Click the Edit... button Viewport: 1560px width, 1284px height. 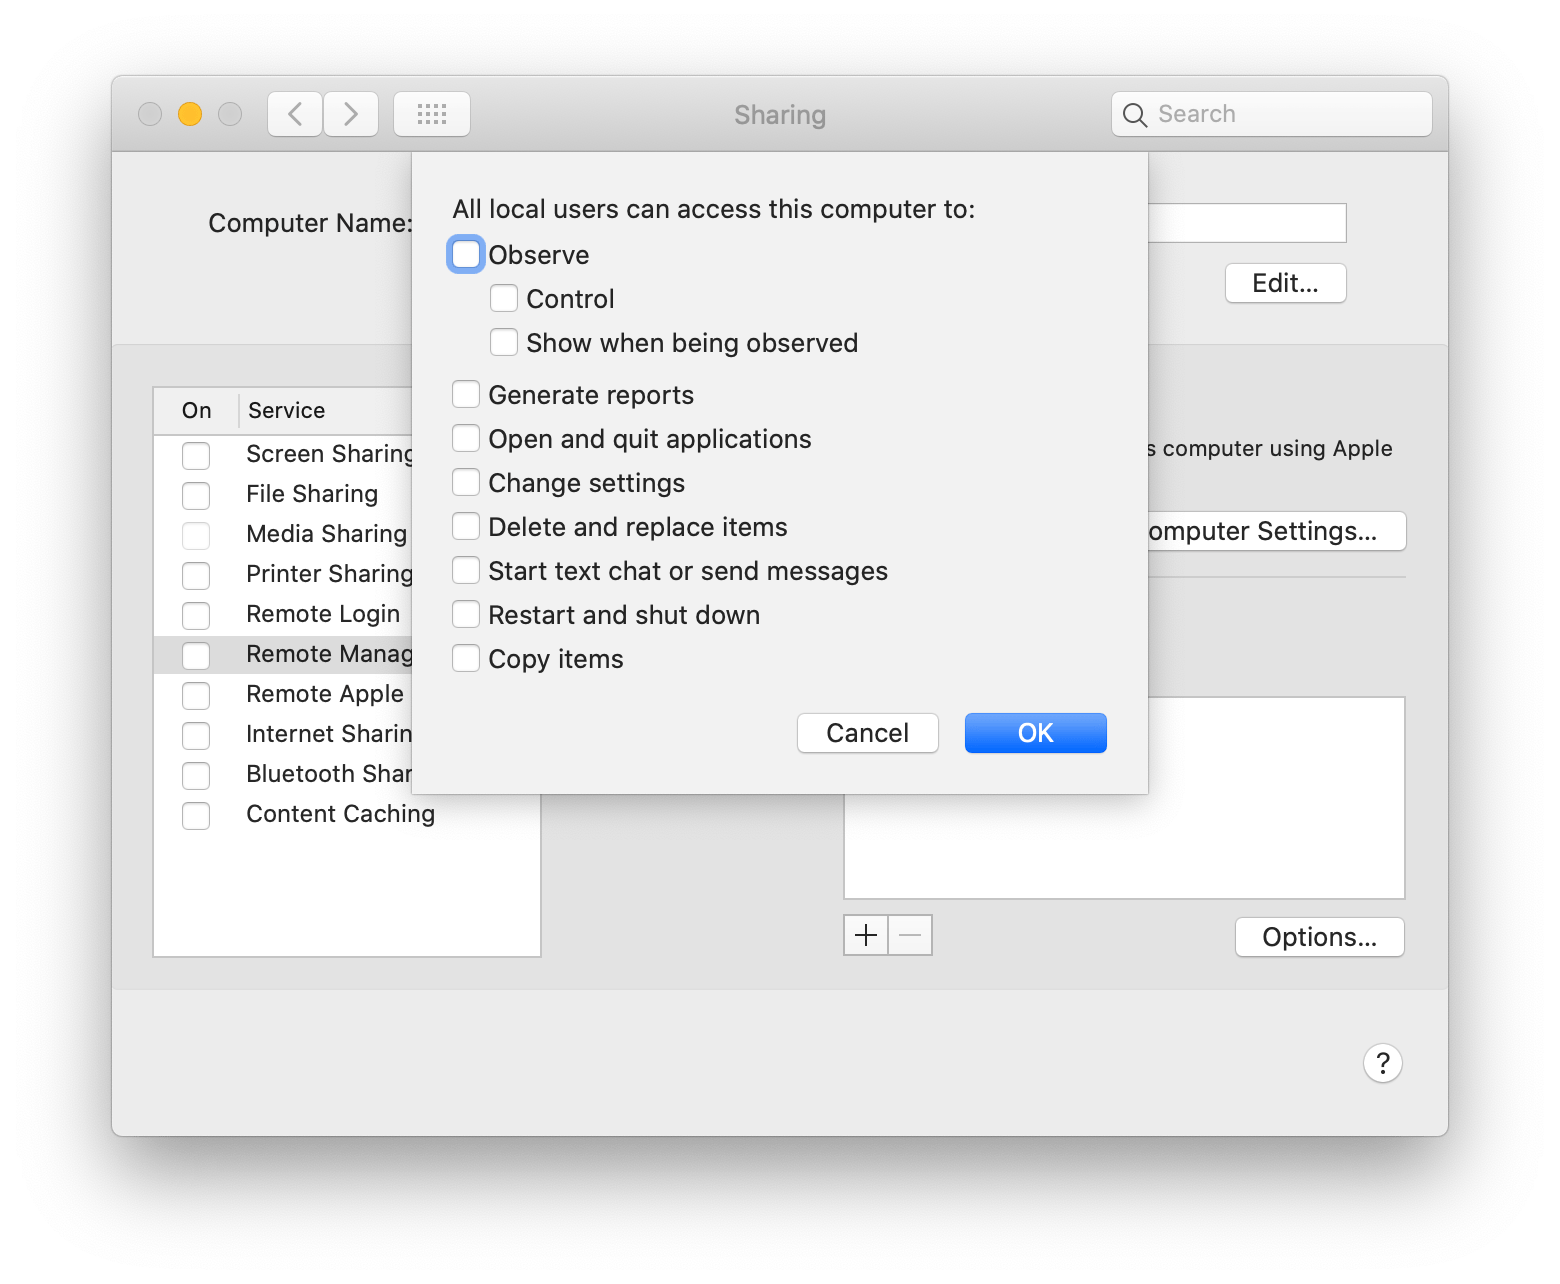[1285, 283]
